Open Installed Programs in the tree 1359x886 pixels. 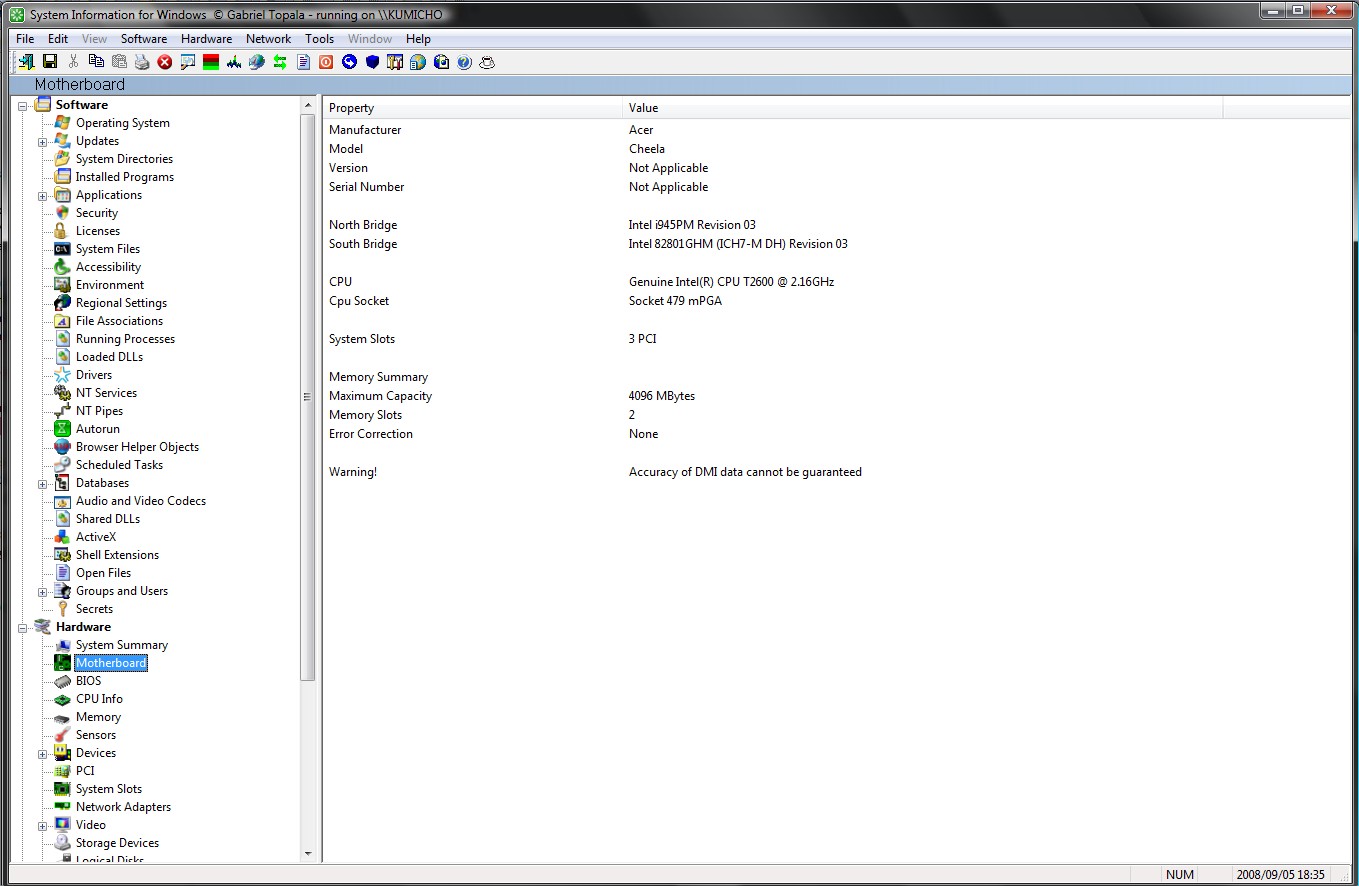click(125, 177)
